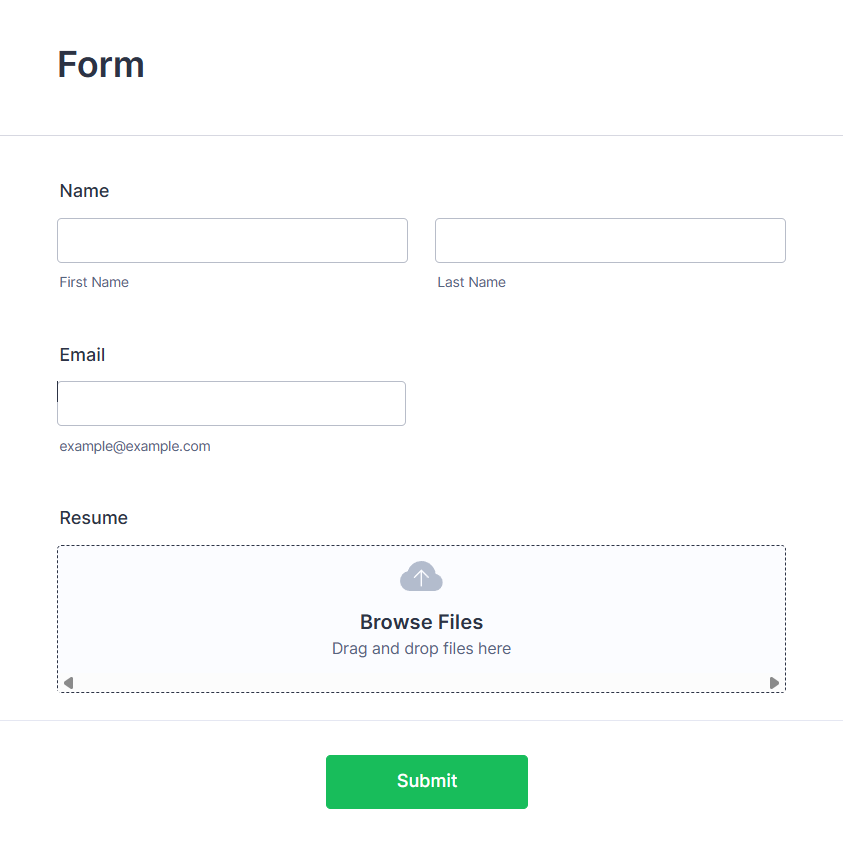The height and width of the screenshot is (853, 843).
Task: Click the 'First Name' sublabel text
Action: (x=94, y=282)
